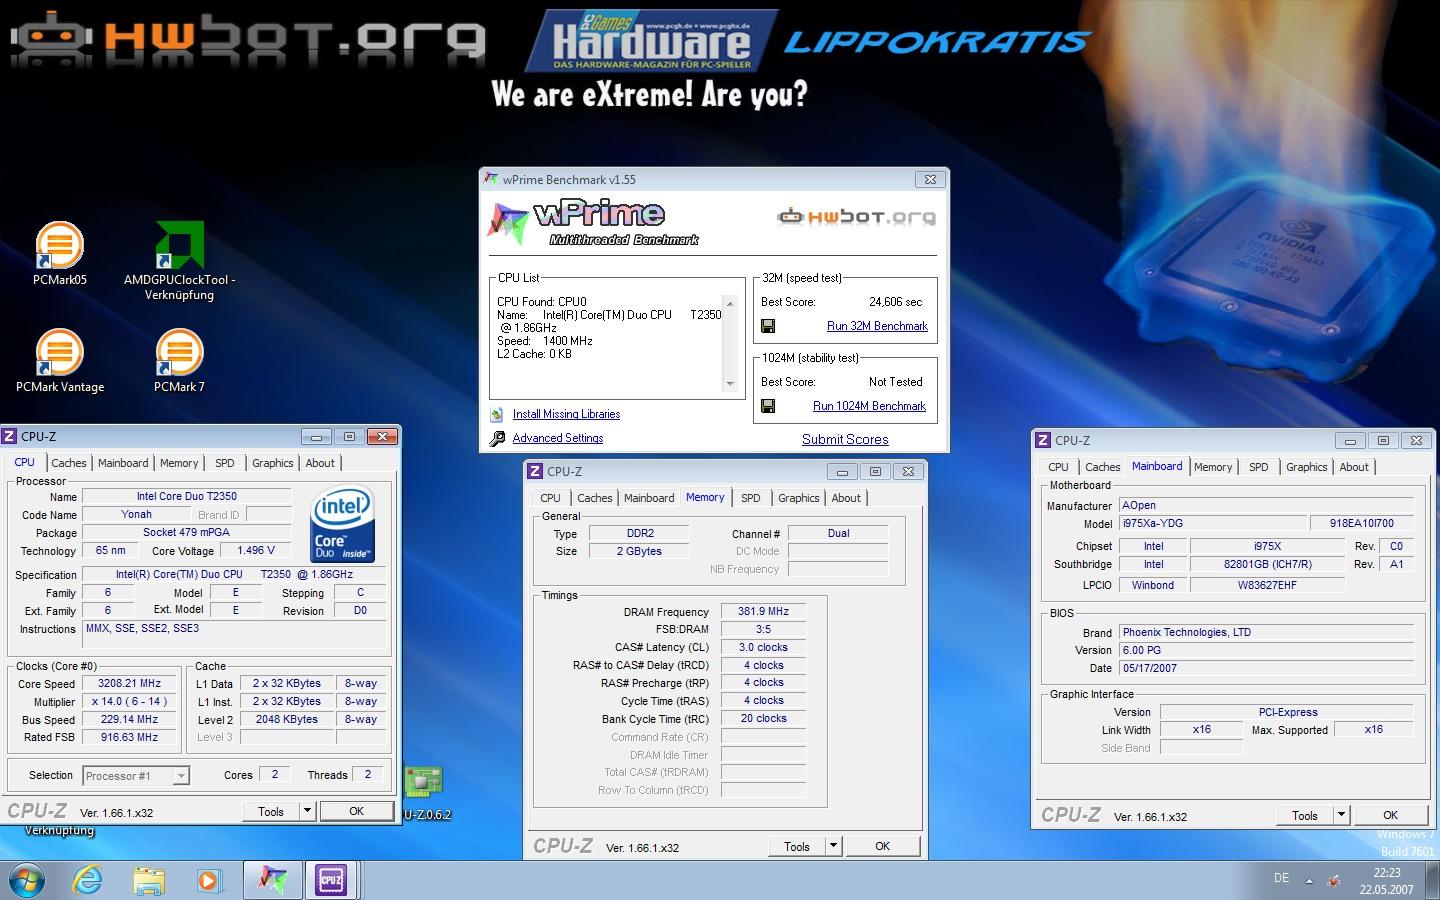
Task: Click the Show Desktop button at the taskbar edge
Action: pyautogui.click(x=1432, y=880)
